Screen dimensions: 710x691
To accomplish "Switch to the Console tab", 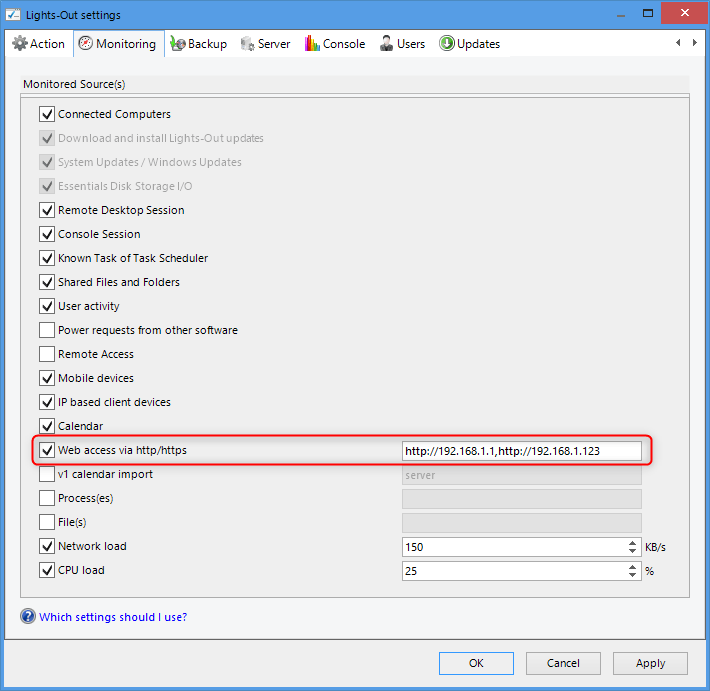I will 335,44.
